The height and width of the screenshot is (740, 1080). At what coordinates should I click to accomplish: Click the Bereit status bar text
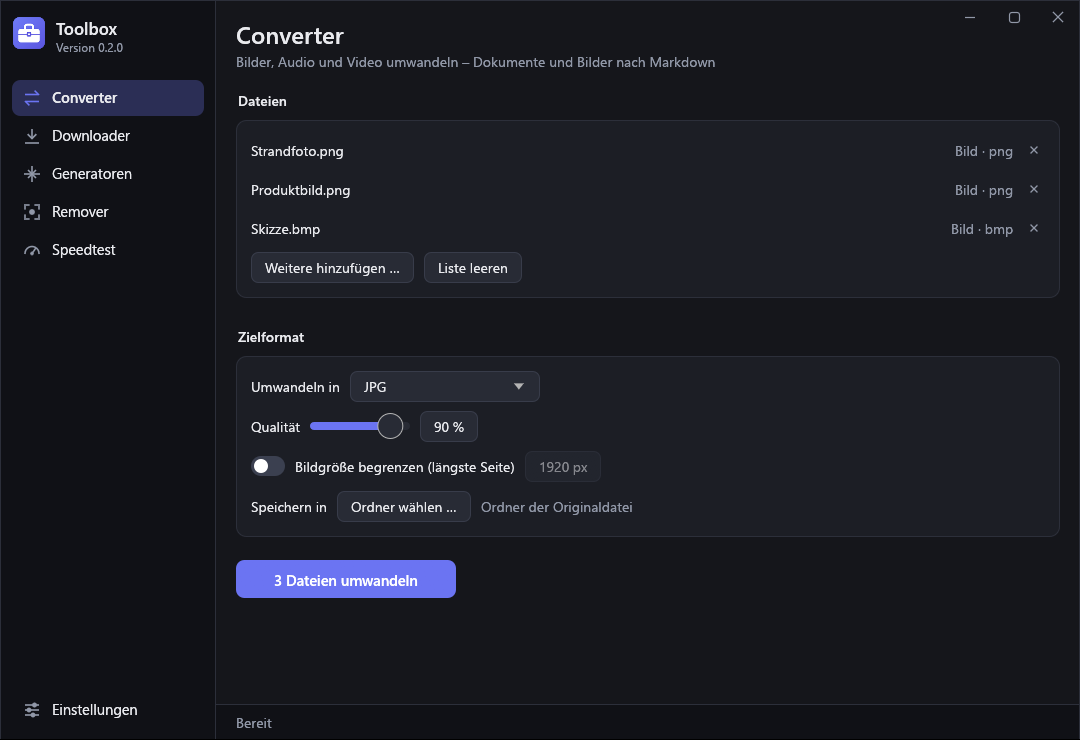253,723
